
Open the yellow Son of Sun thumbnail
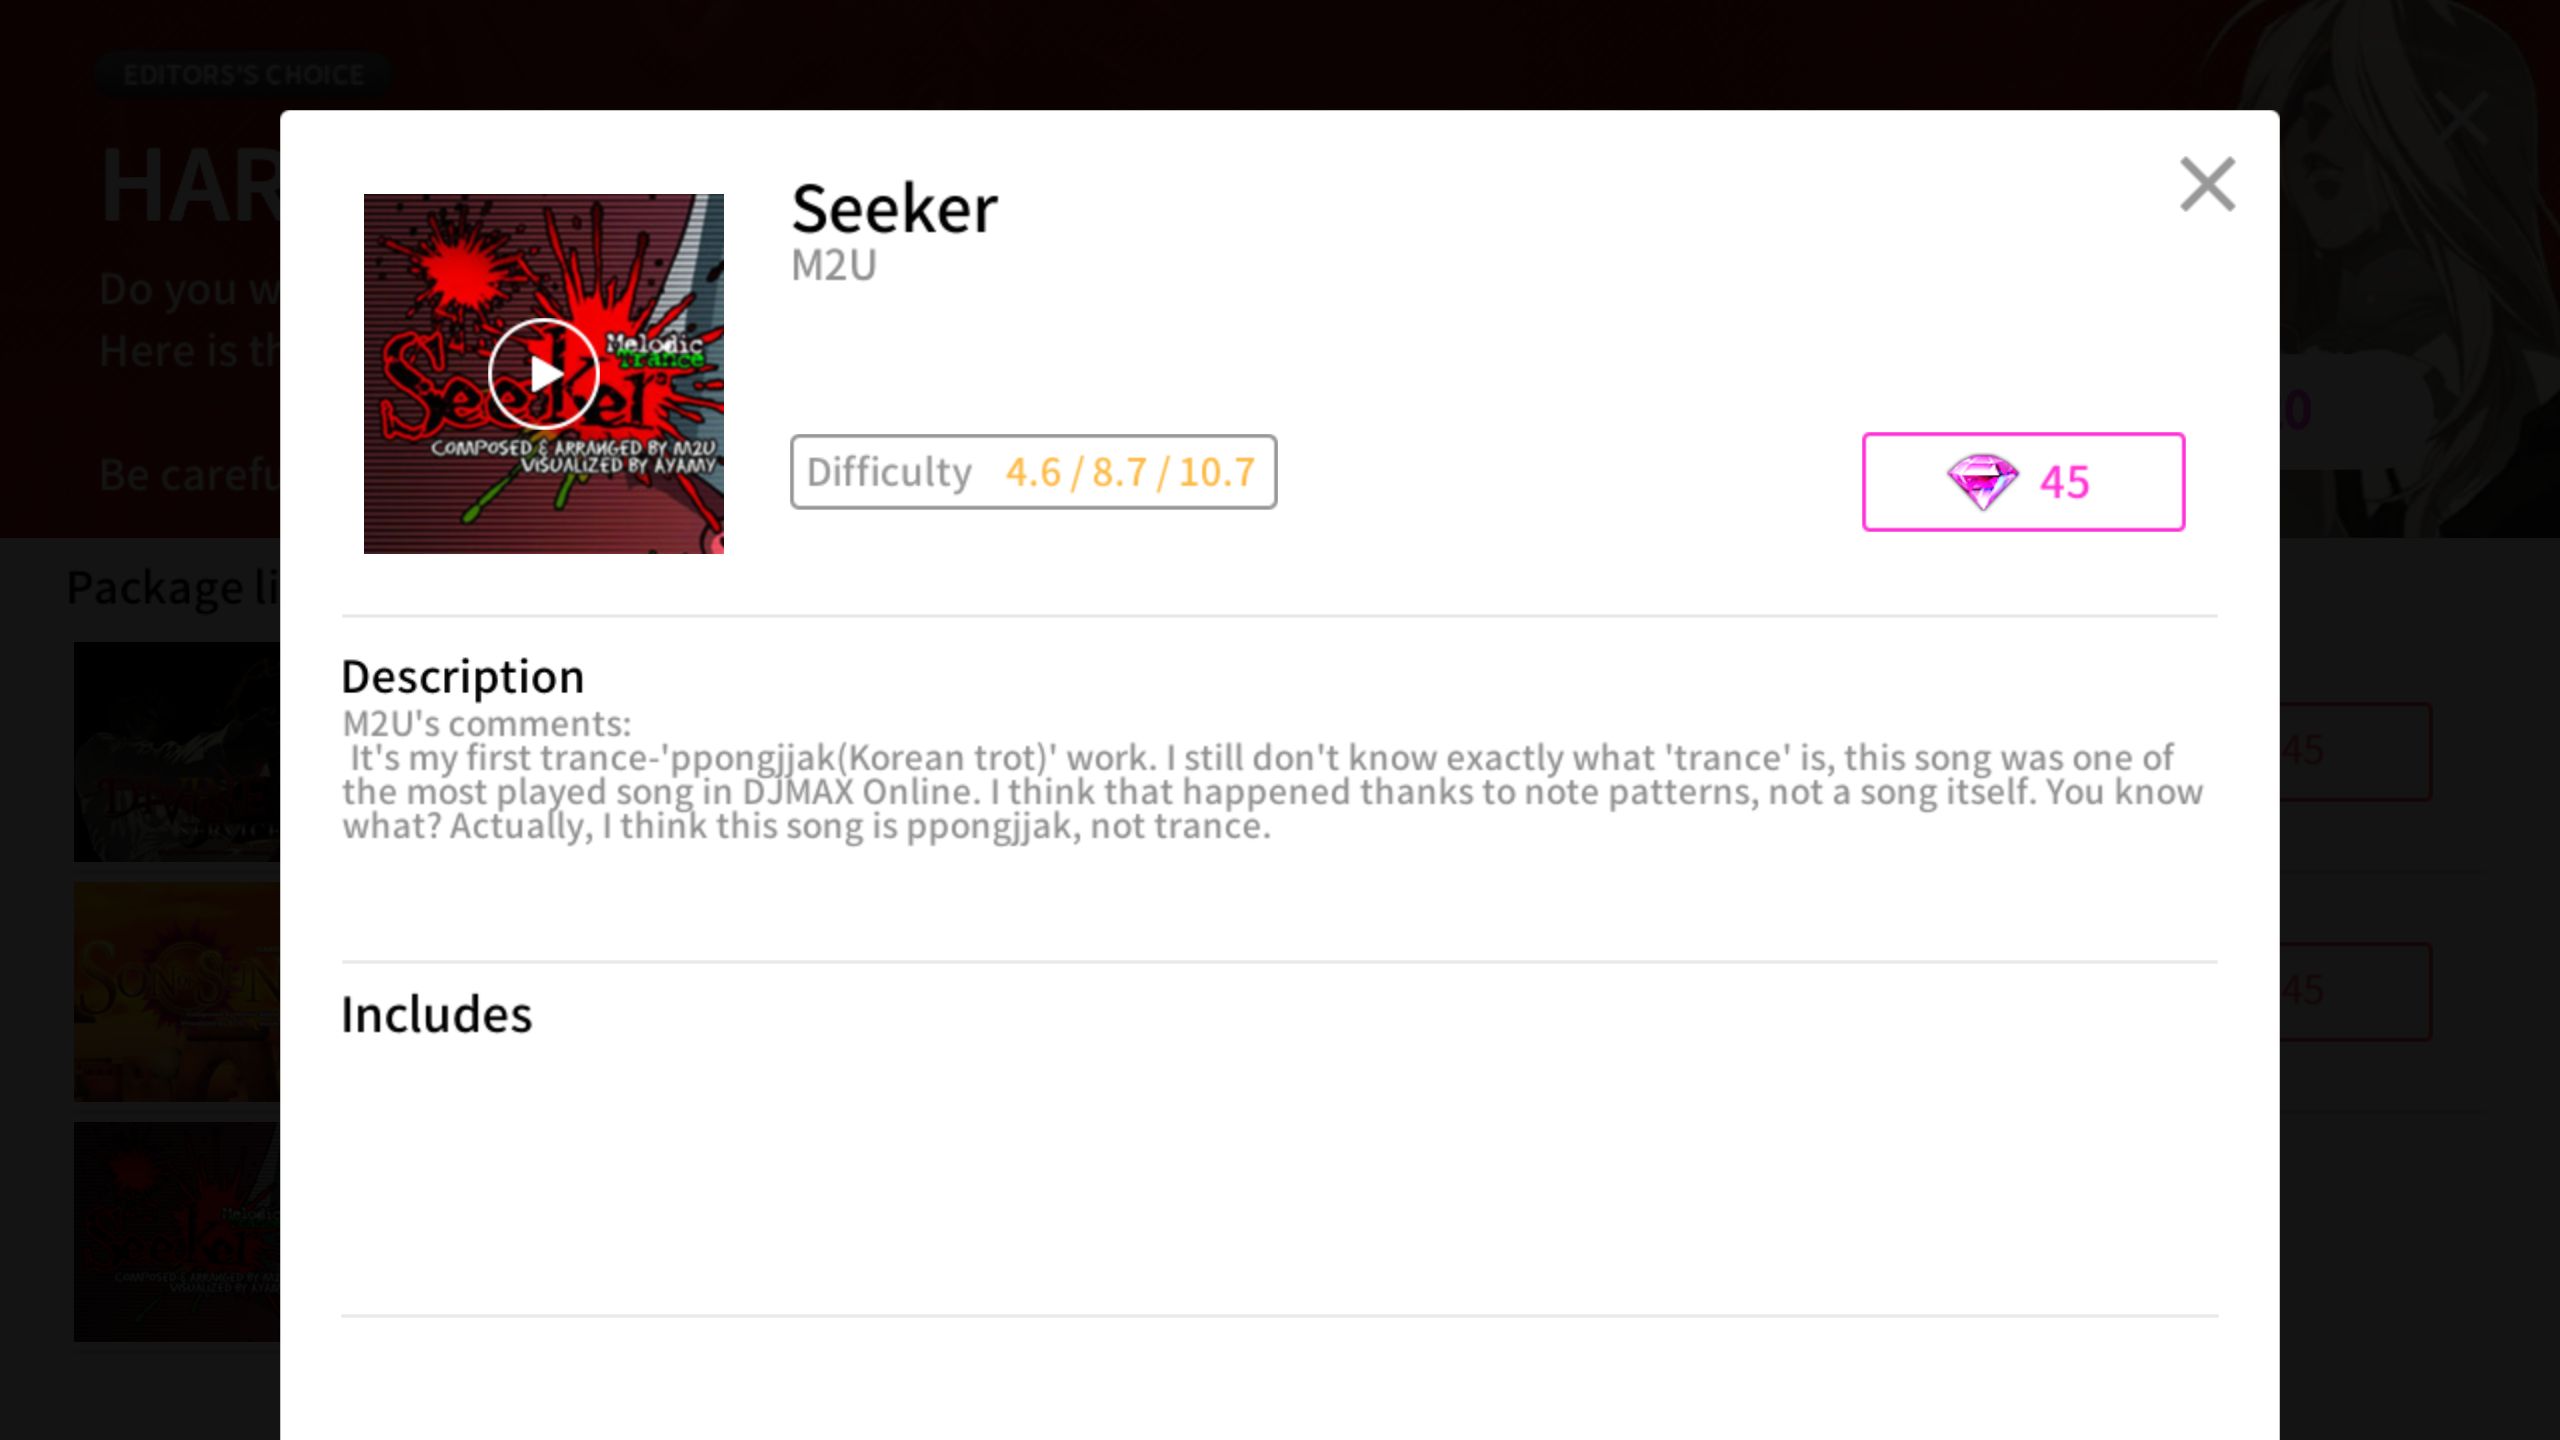(177, 992)
